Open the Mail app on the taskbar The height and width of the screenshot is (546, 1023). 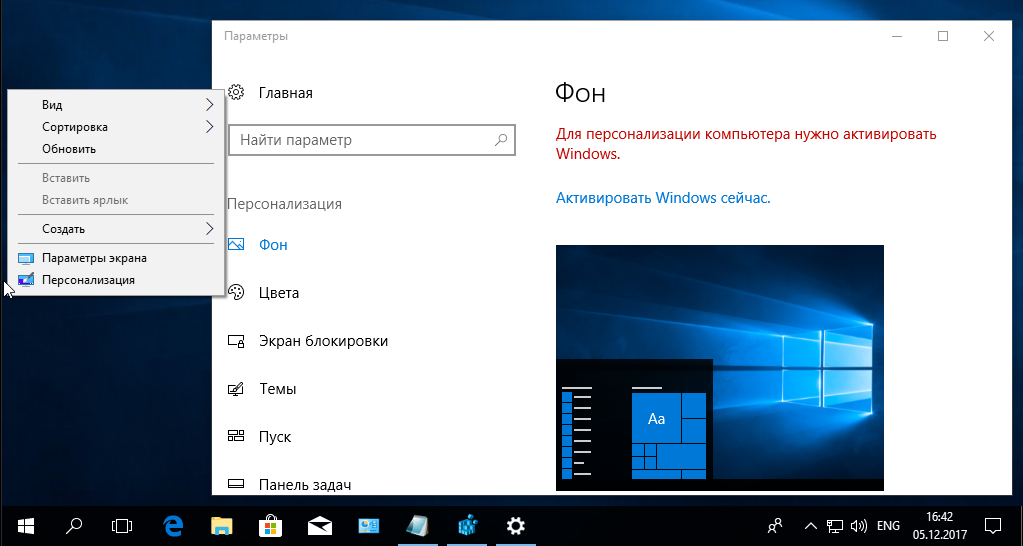click(x=319, y=525)
